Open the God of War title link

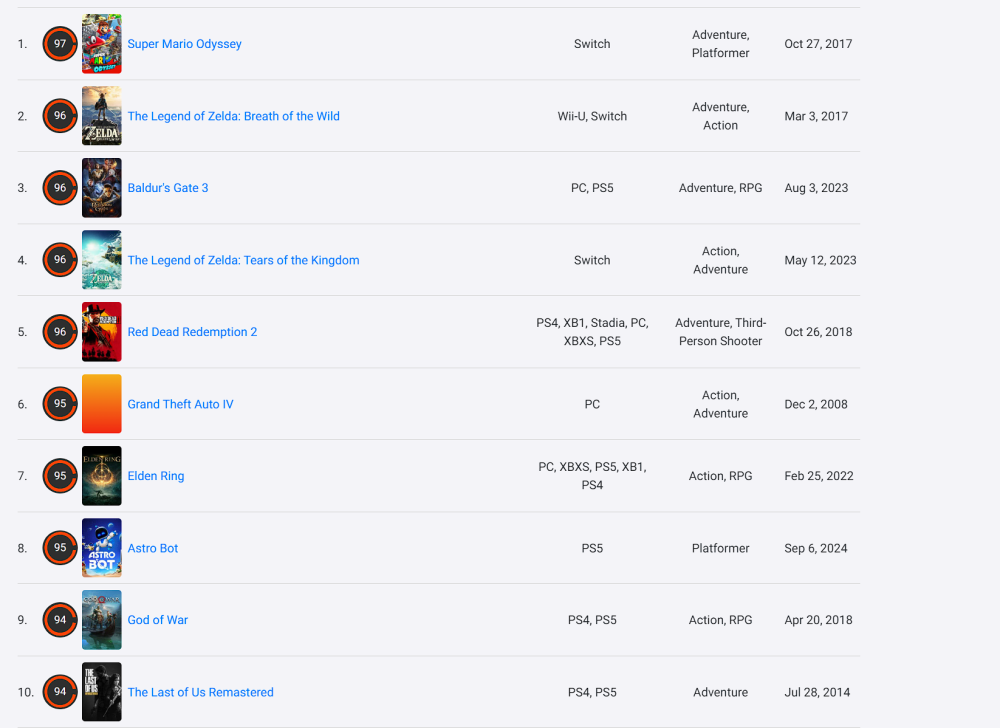coord(157,620)
